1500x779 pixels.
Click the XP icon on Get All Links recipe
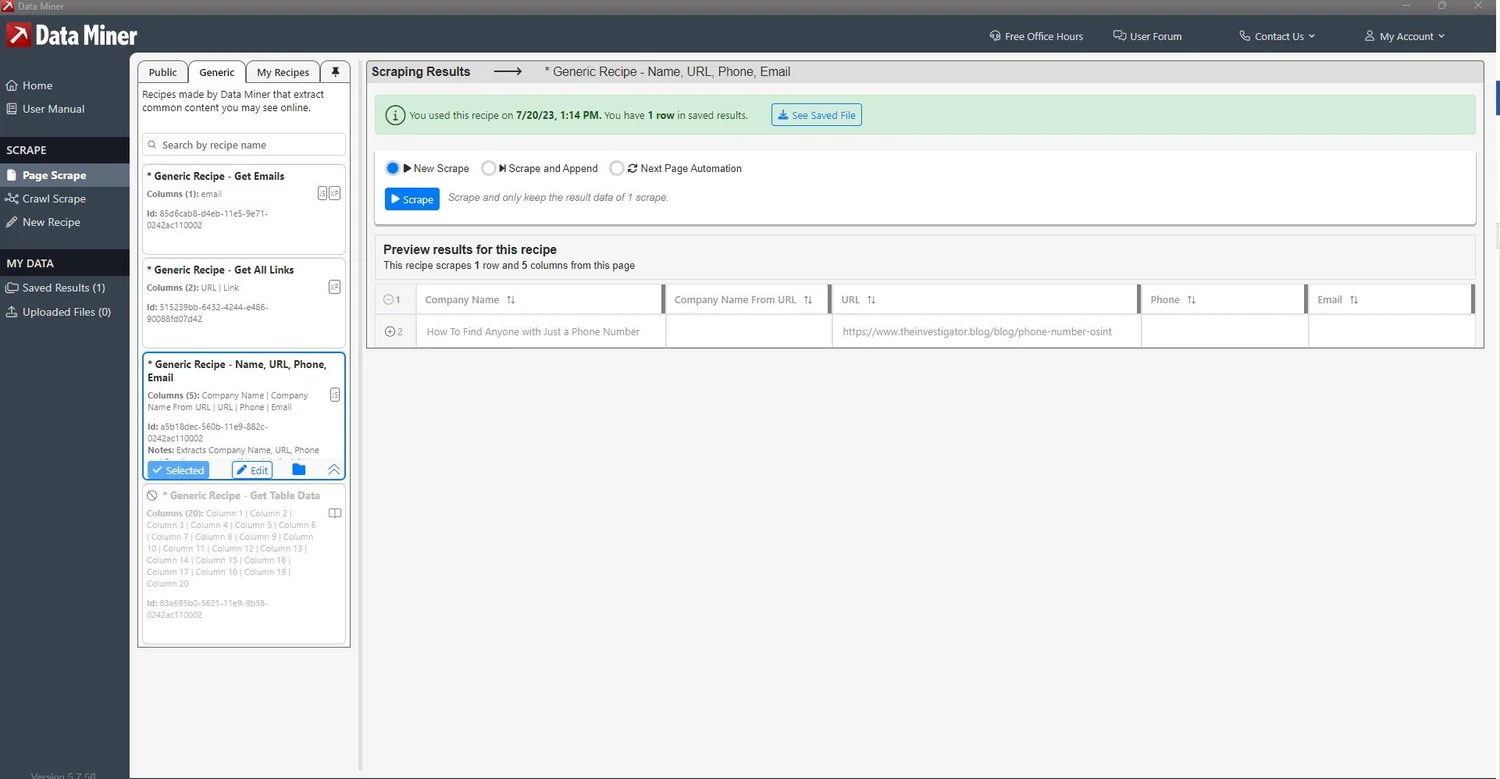click(x=335, y=287)
